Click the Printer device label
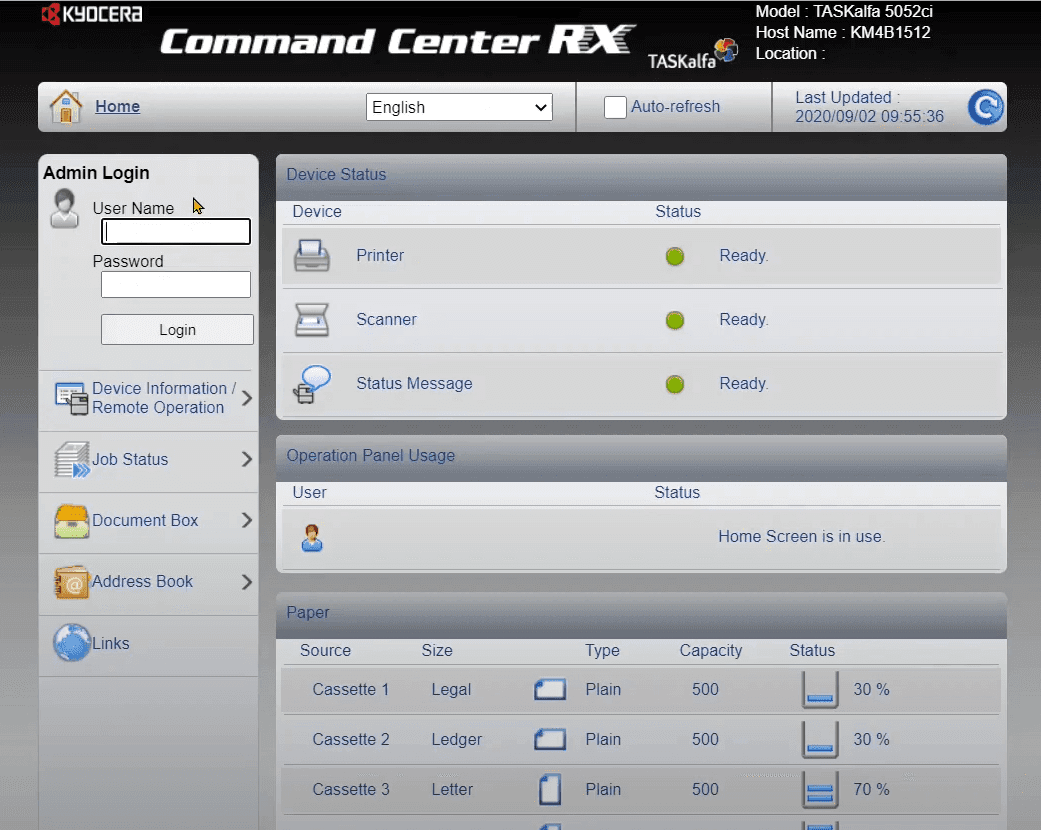Screen dimensions: 1041x830 380,256
